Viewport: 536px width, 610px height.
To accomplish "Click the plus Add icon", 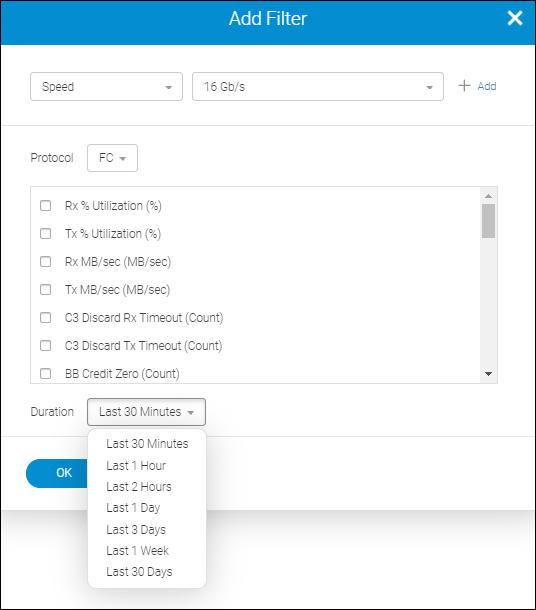I will (464, 86).
